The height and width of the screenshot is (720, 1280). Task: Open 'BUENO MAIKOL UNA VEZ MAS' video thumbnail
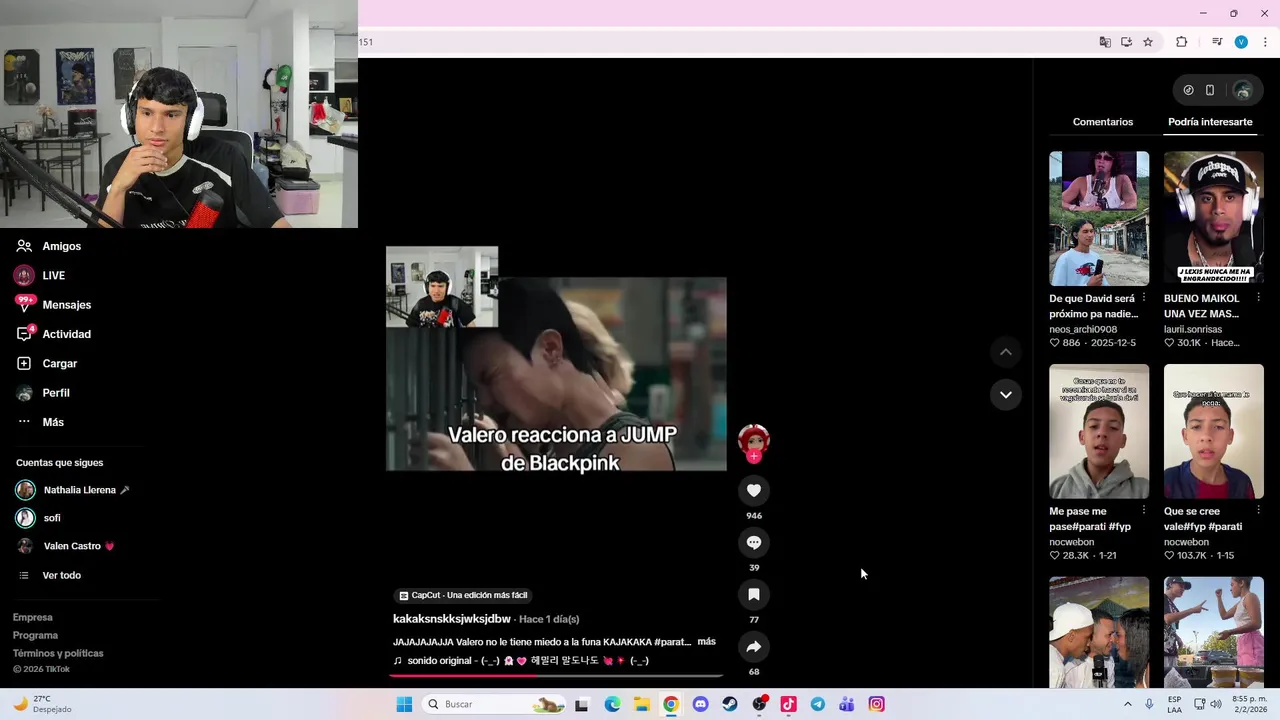click(1214, 219)
